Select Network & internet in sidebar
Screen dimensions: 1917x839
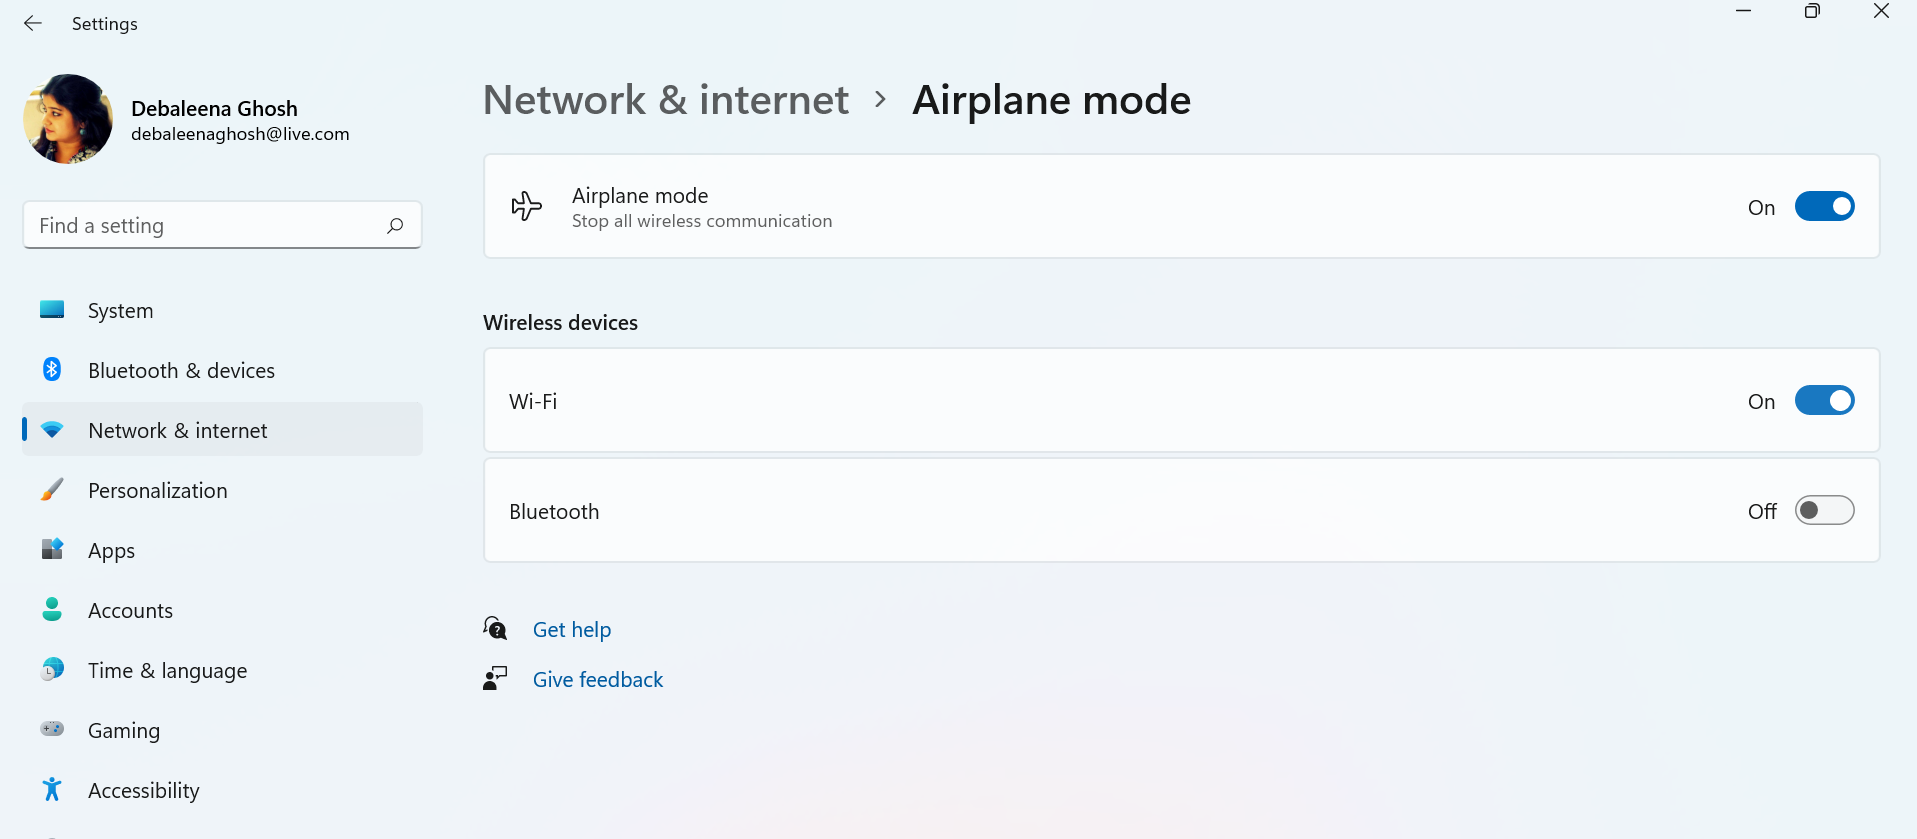(222, 430)
